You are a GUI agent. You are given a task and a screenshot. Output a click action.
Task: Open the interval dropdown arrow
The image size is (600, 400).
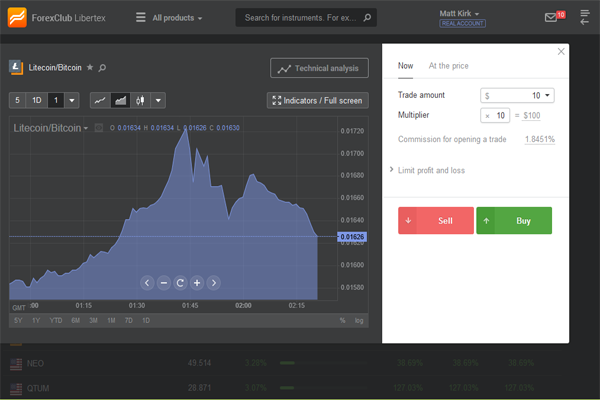(x=72, y=100)
